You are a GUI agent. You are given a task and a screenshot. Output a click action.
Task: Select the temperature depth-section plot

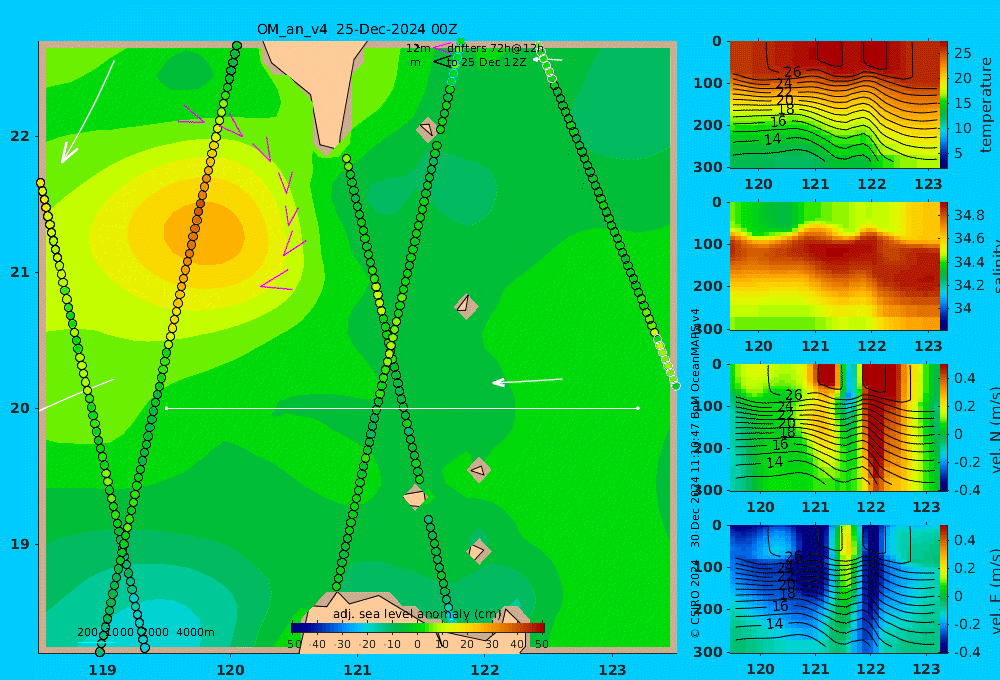tap(835, 105)
